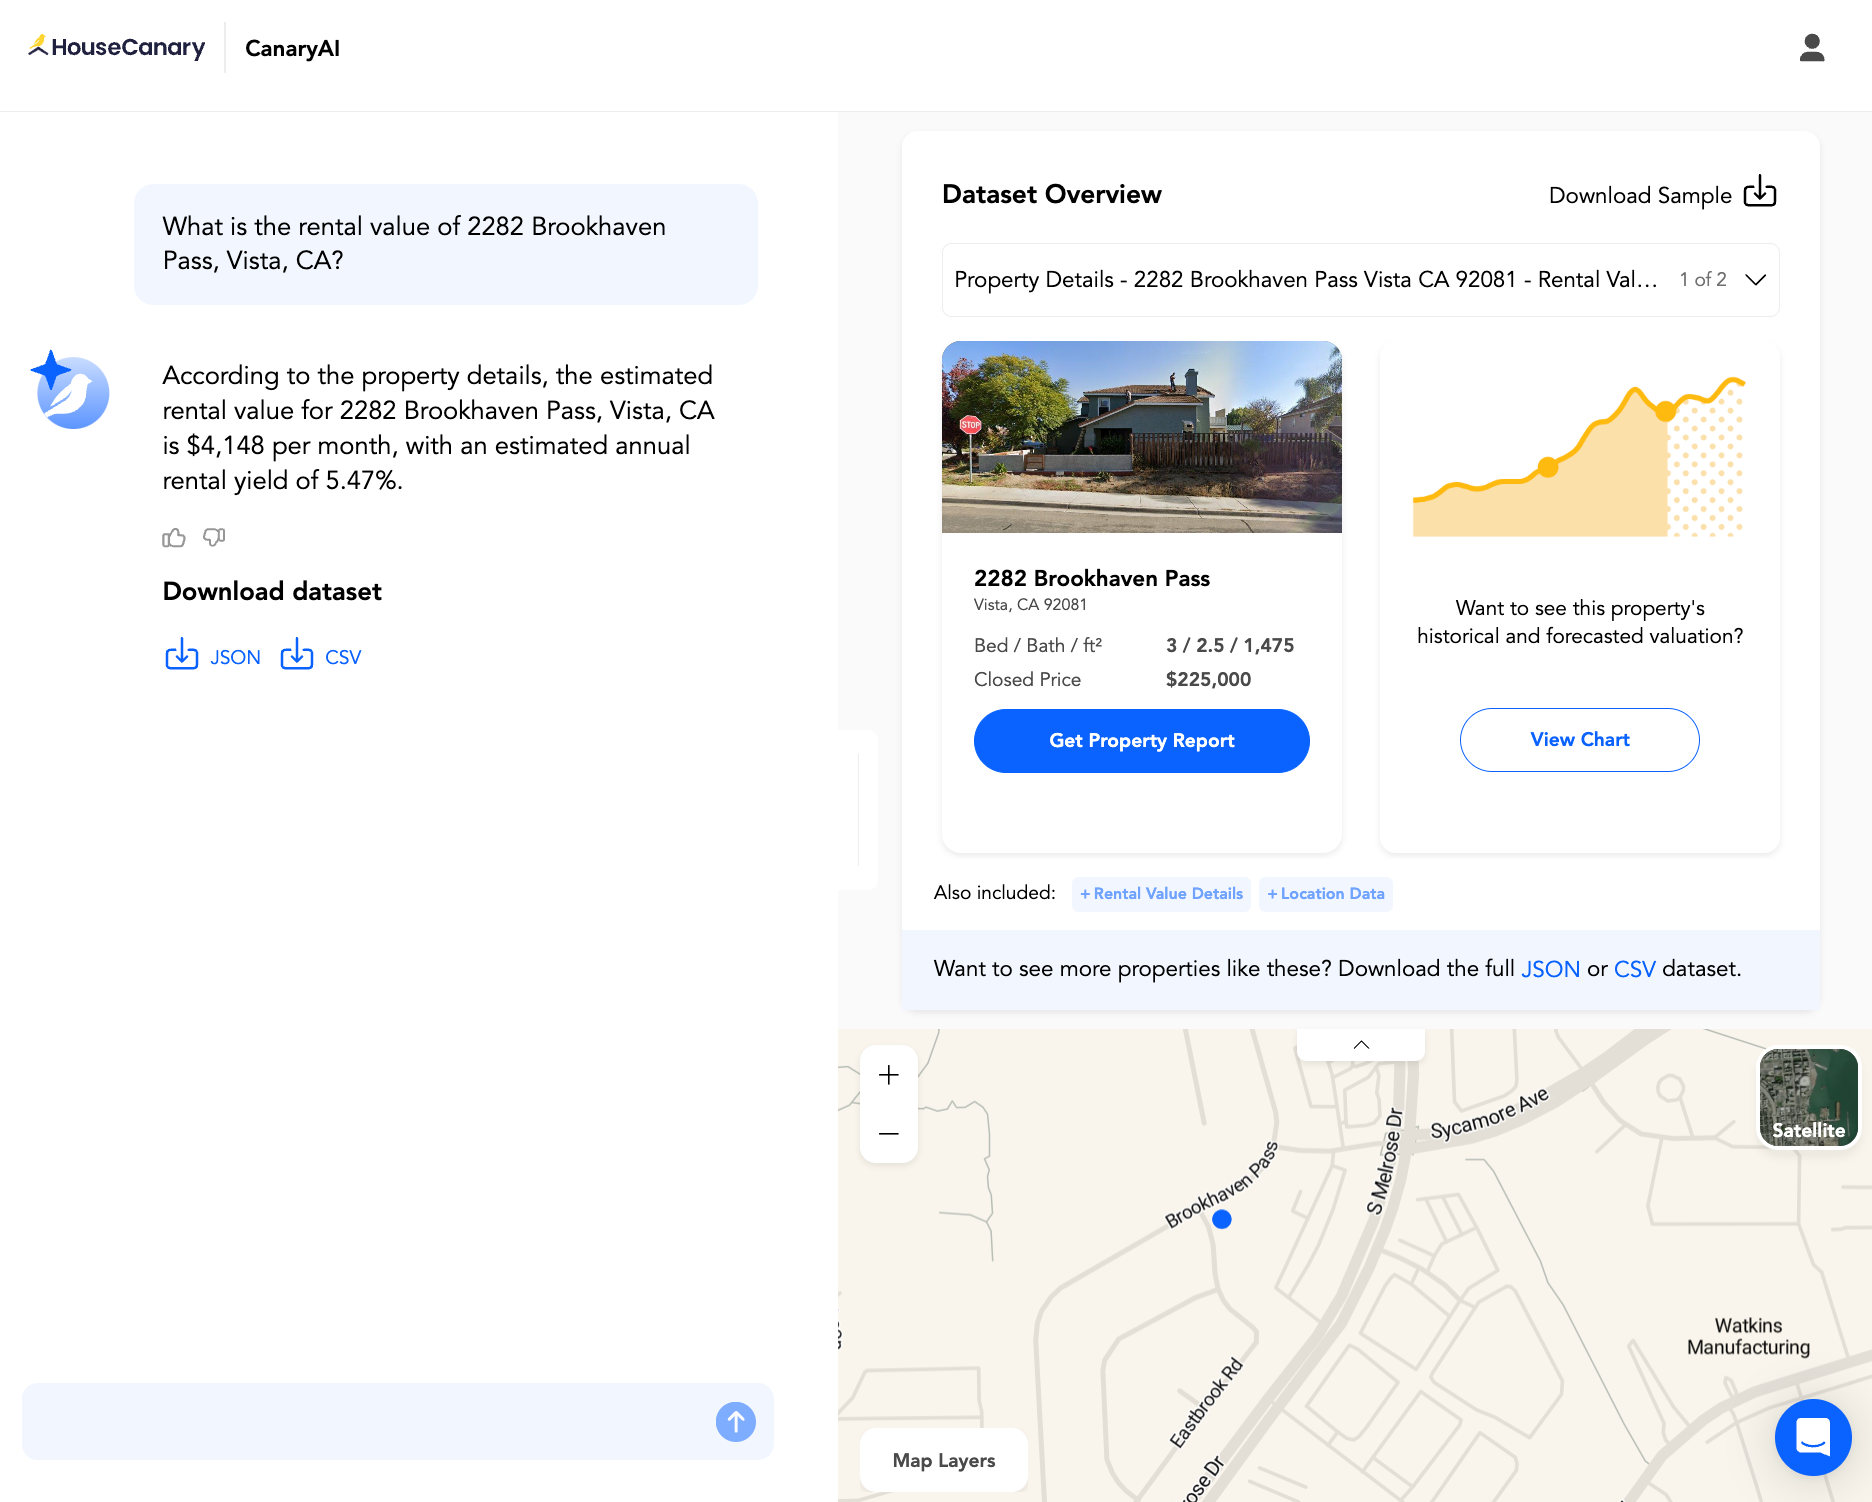Give a thumbs down to the AI response
The height and width of the screenshot is (1502, 1872).
coord(212,537)
